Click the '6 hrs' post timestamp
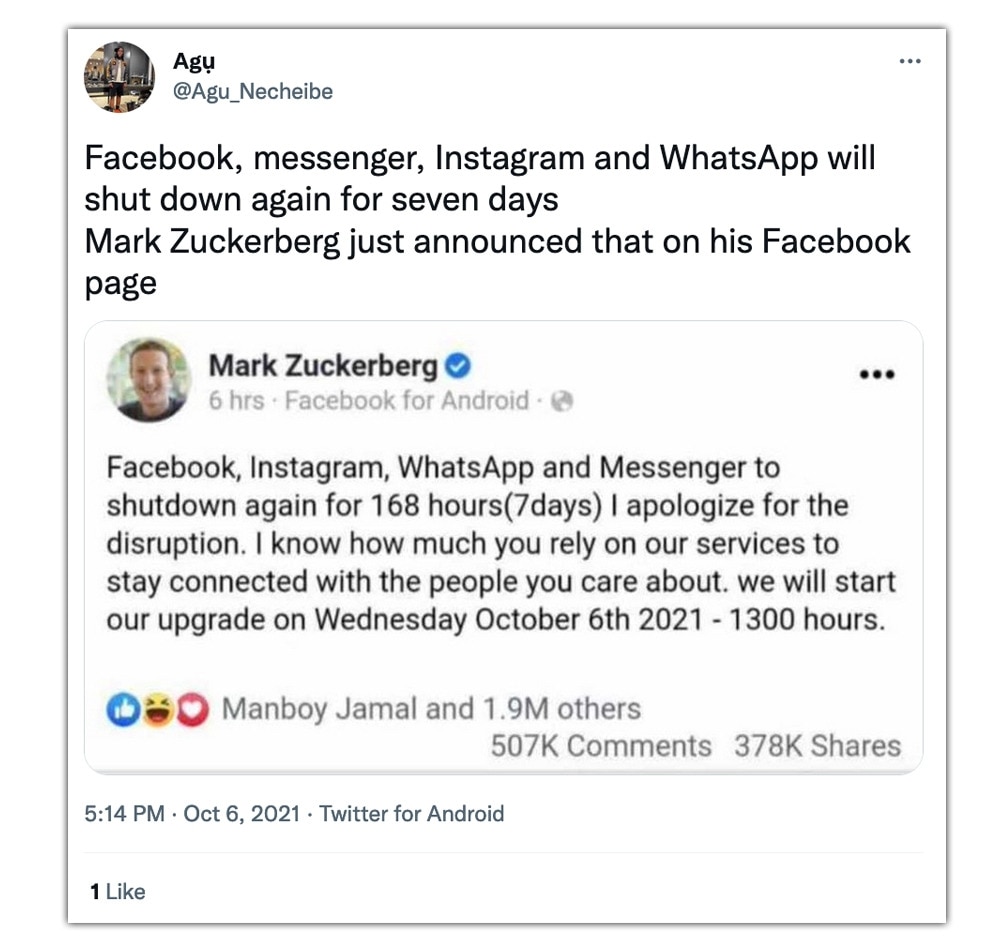The height and width of the screenshot is (952, 1008). [236, 400]
